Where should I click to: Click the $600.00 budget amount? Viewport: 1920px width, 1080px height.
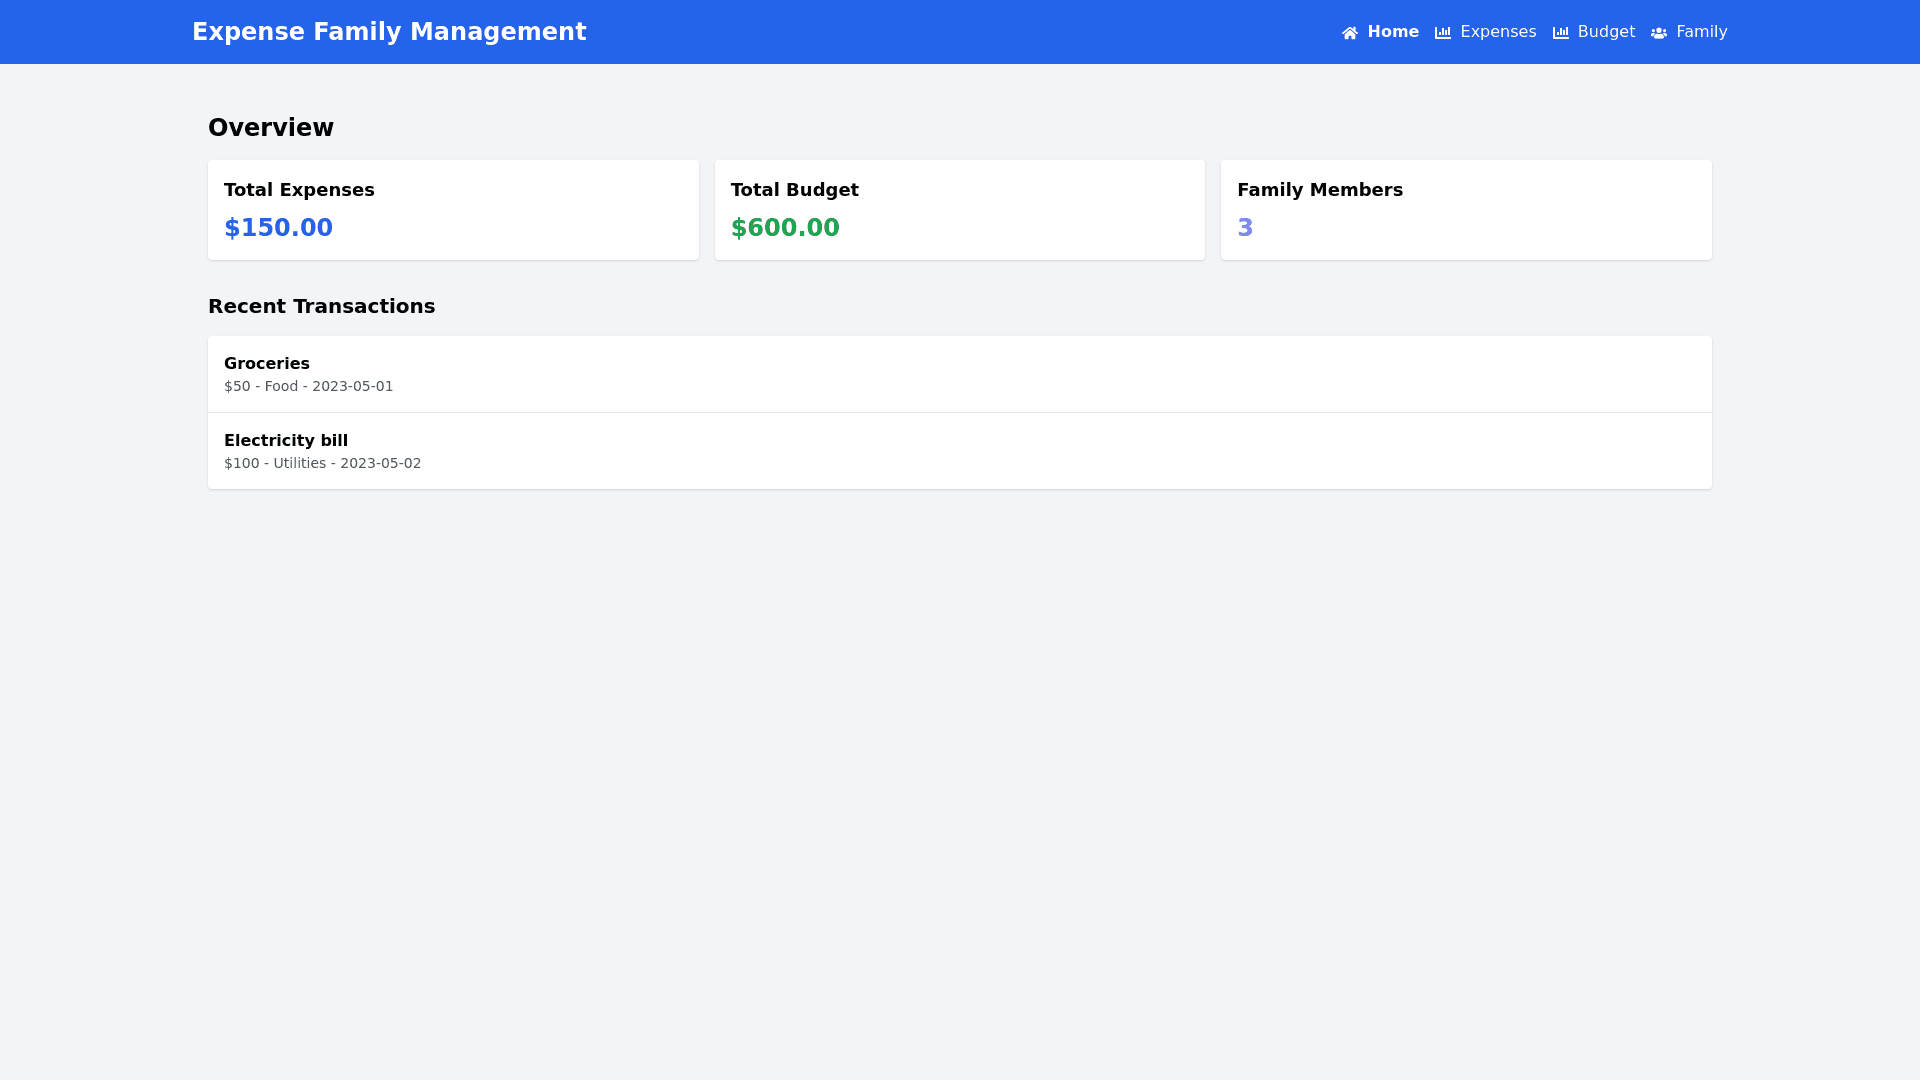(785, 228)
